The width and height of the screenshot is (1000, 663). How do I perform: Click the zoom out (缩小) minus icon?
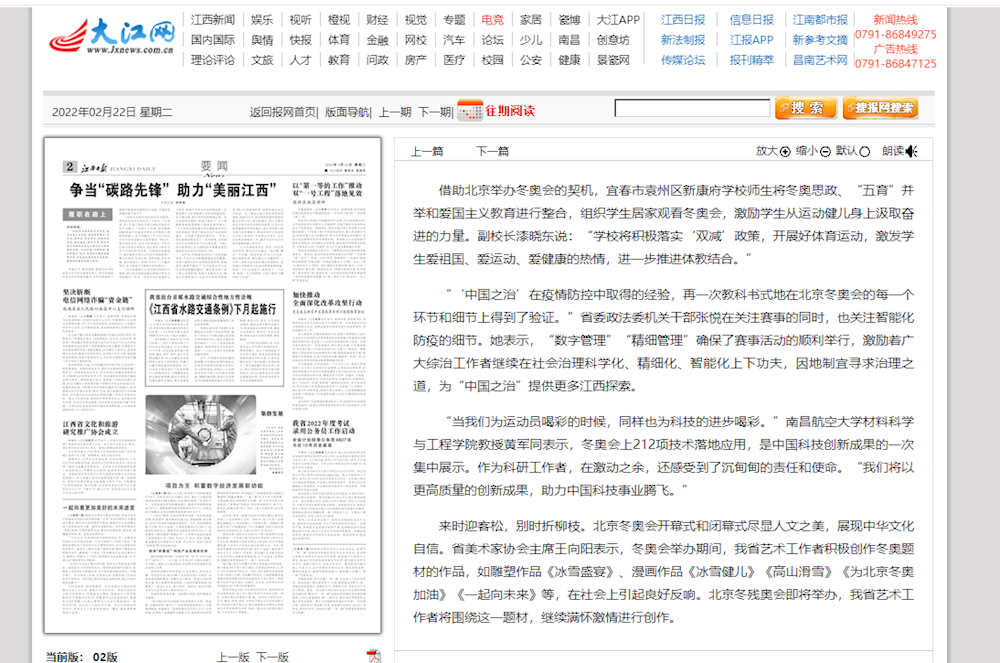click(825, 151)
